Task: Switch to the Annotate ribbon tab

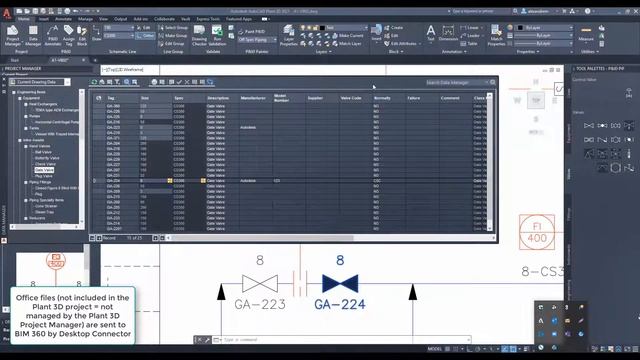Action: coord(63,19)
